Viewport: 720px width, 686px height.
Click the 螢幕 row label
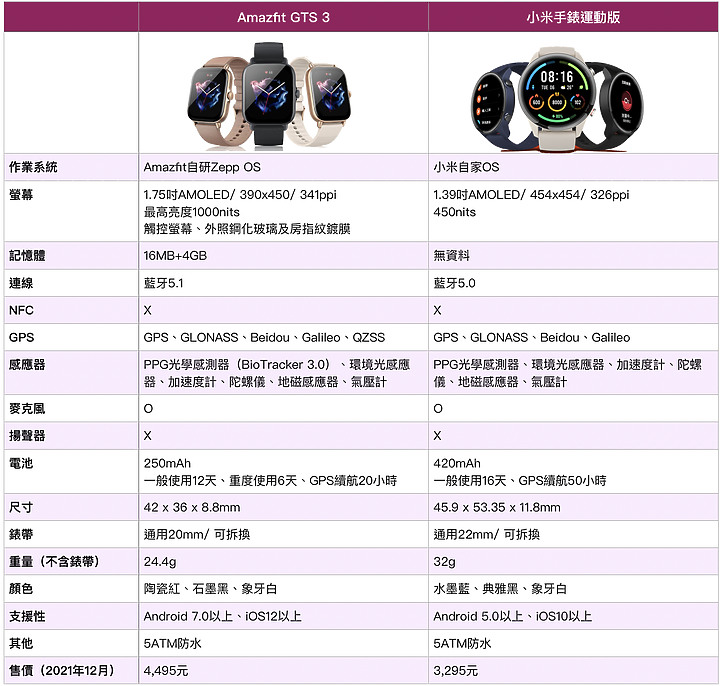click(x=21, y=195)
